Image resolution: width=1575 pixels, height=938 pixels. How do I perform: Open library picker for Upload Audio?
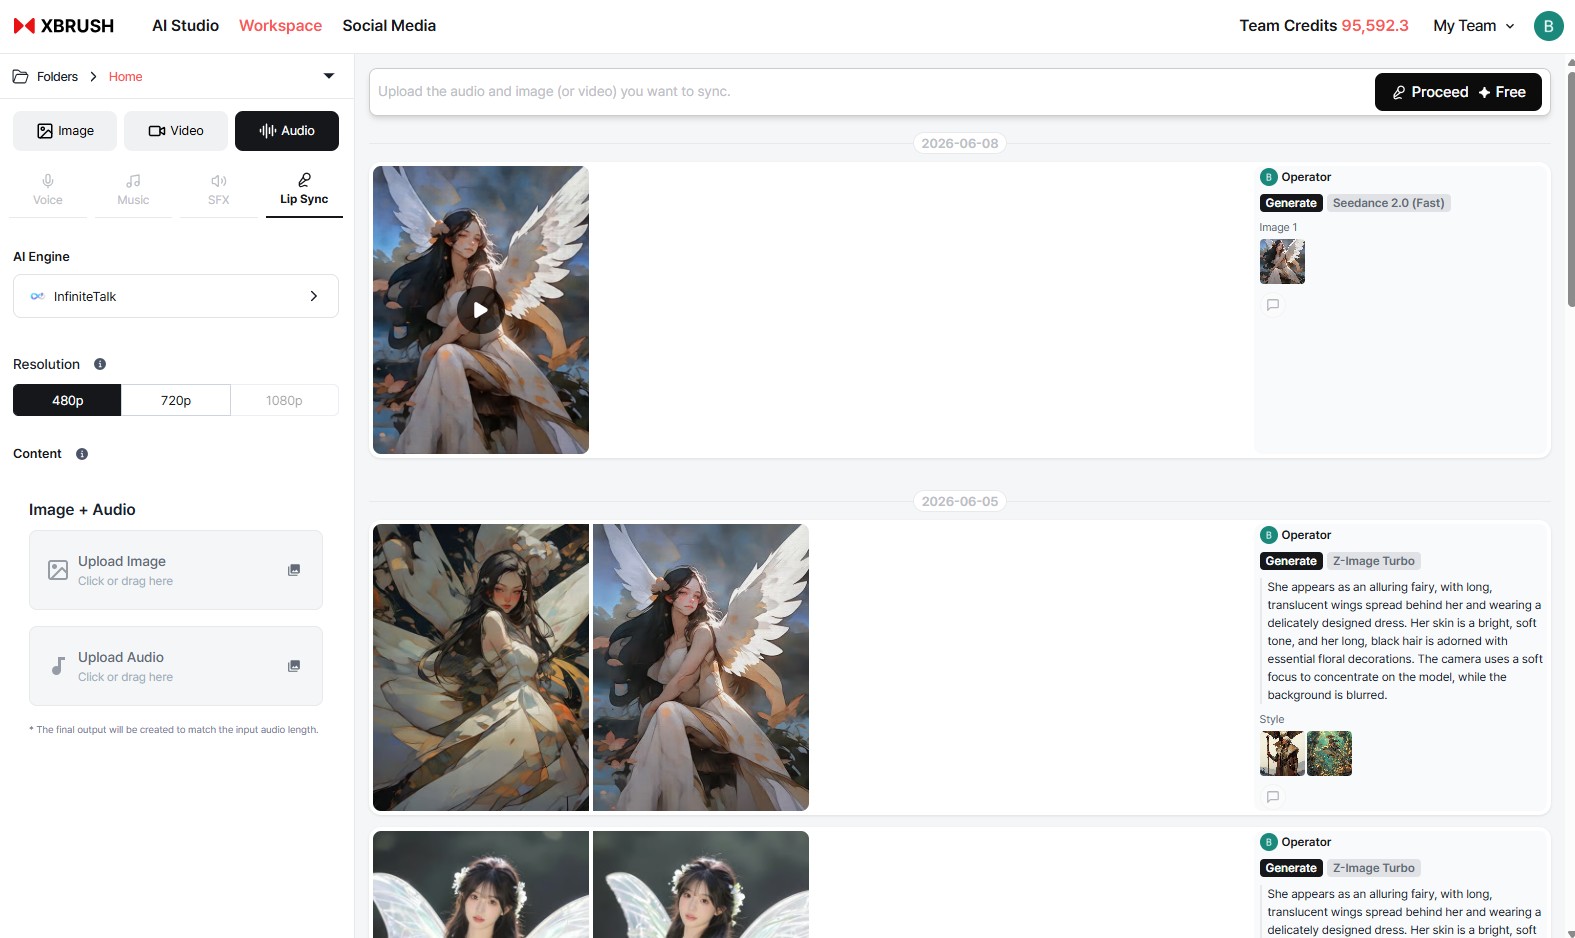pyautogui.click(x=294, y=666)
